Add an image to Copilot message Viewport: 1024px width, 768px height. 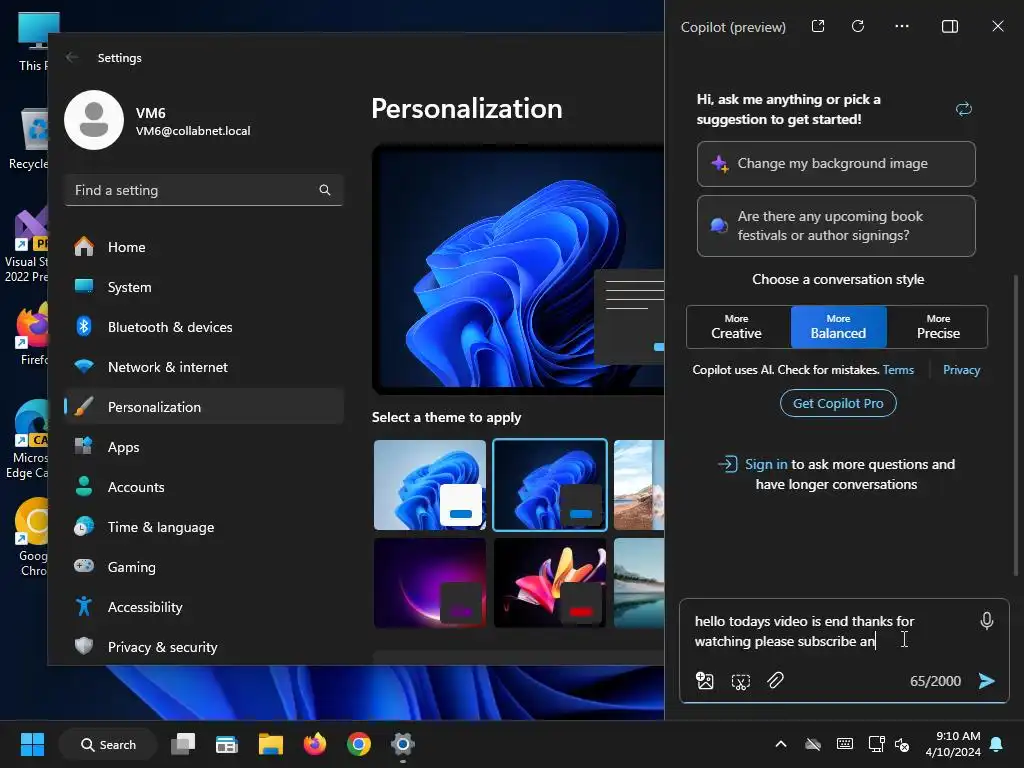[x=705, y=681]
